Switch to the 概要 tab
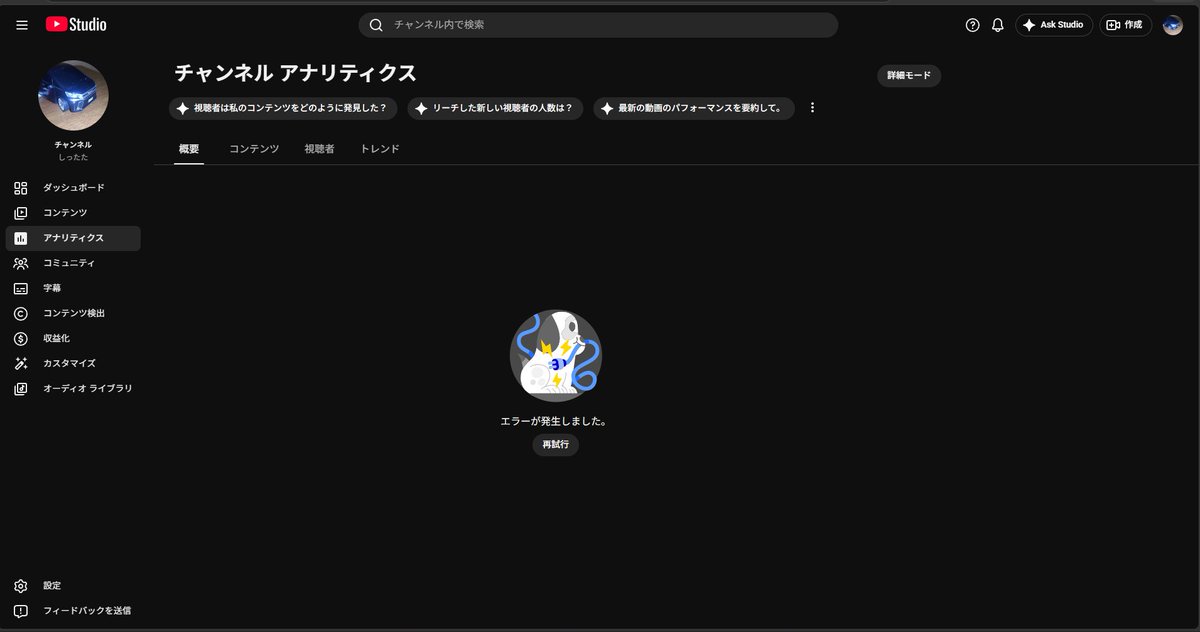 (x=189, y=149)
